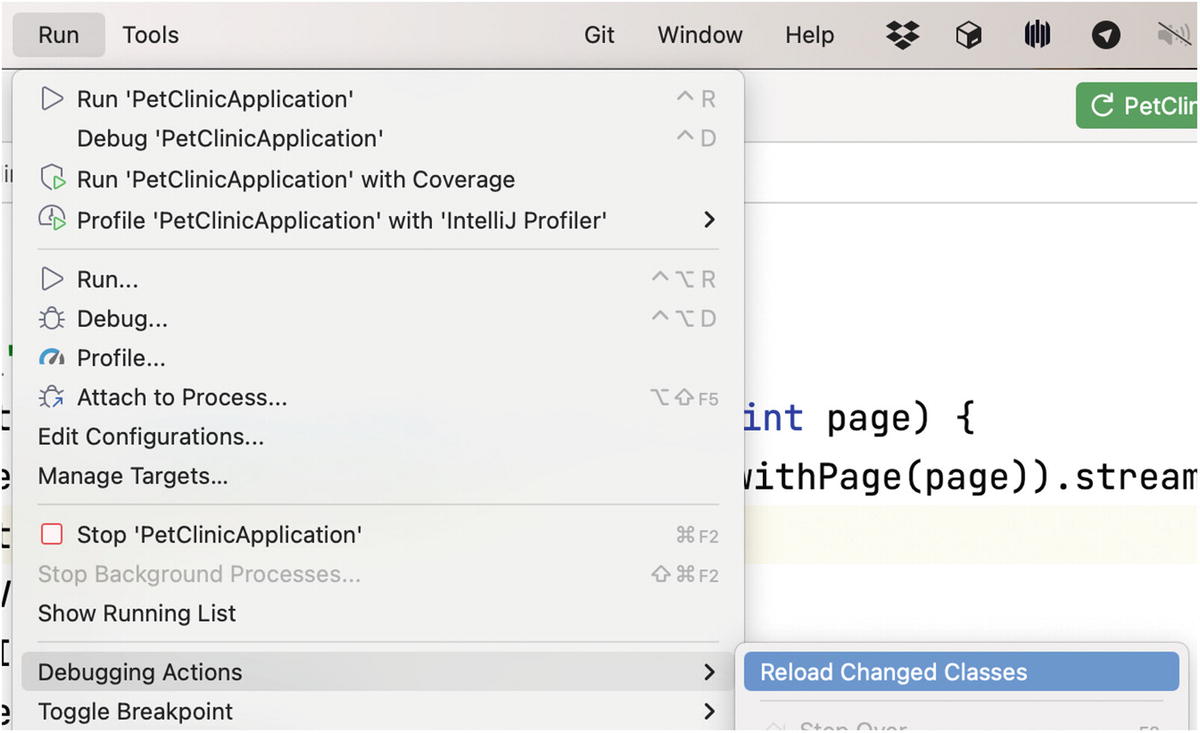
Task: Open the Git menu
Action: click(x=599, y=35)
